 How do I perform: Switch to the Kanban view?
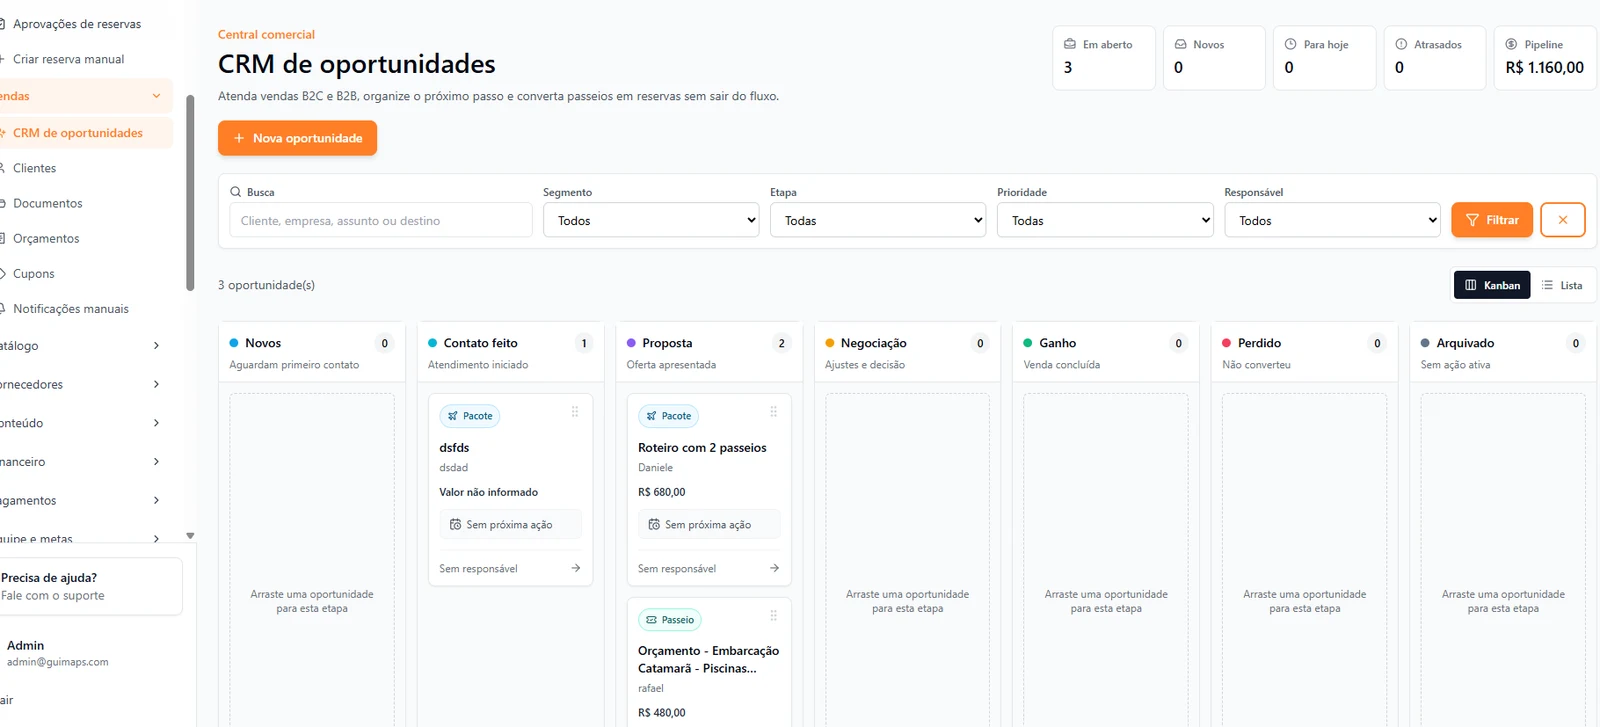(1492, 285)
